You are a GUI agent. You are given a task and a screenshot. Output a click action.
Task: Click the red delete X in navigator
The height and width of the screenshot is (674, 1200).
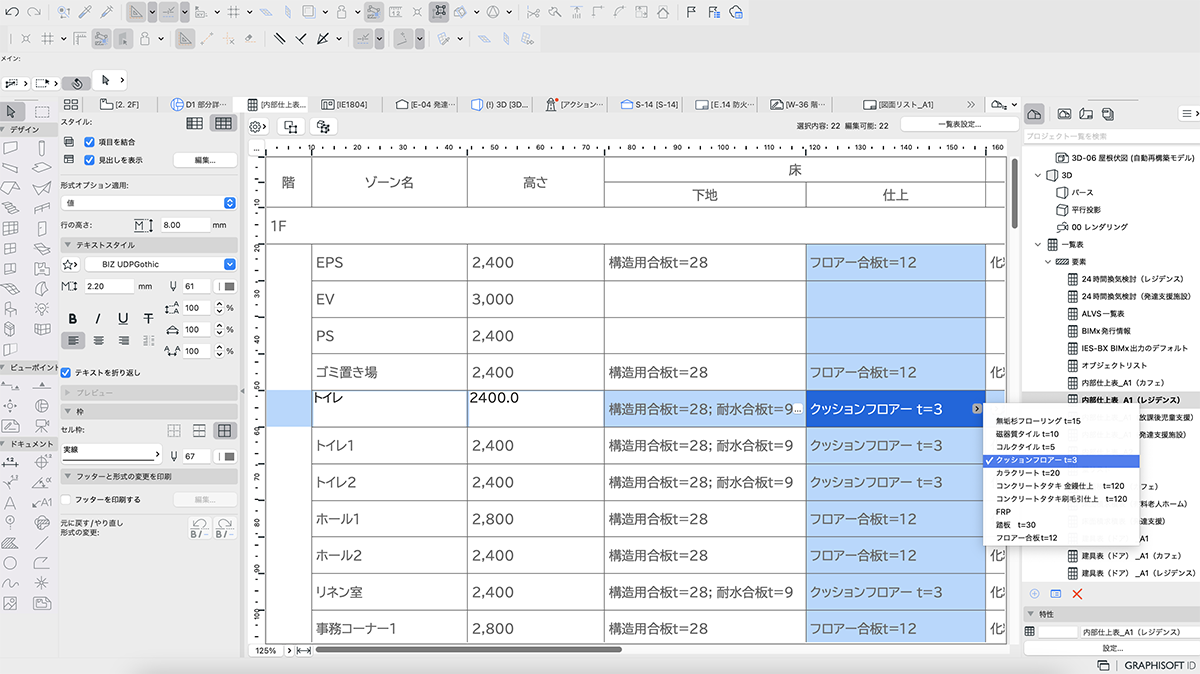[1078, 594]
